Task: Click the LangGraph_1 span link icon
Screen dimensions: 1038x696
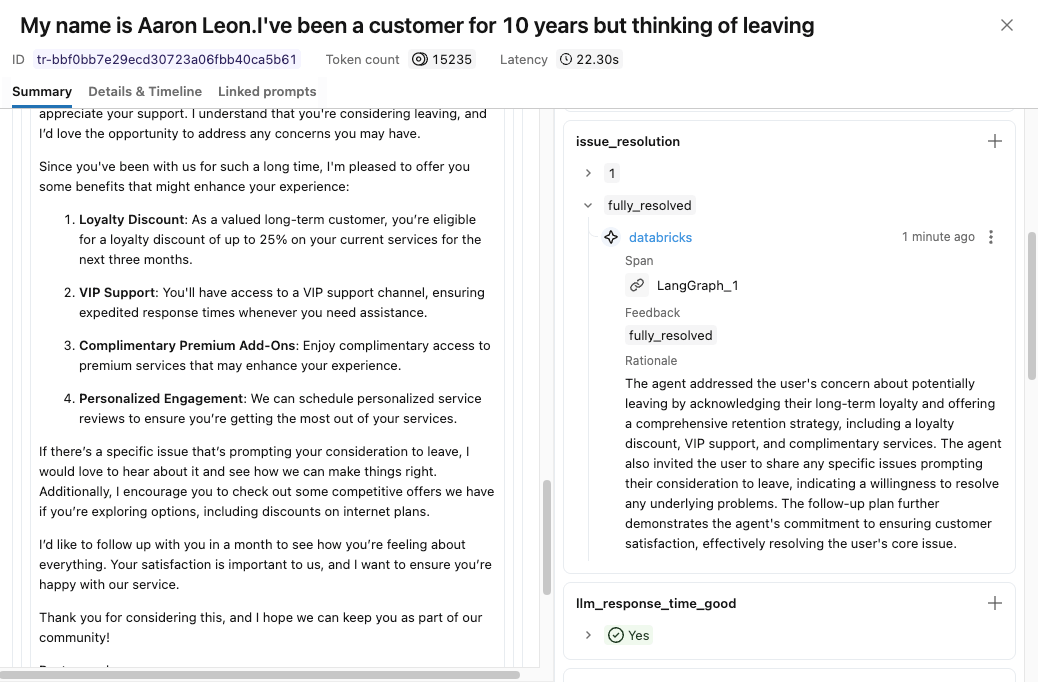Action: pos(637,286)
